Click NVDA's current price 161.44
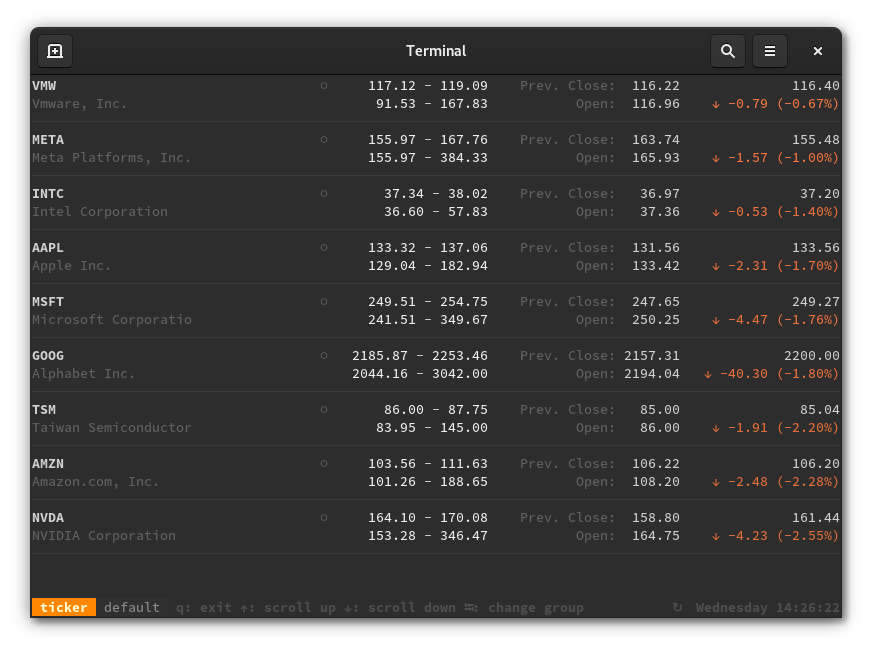The height and width of the screenshot is (655, 876). tap(816, 518)
